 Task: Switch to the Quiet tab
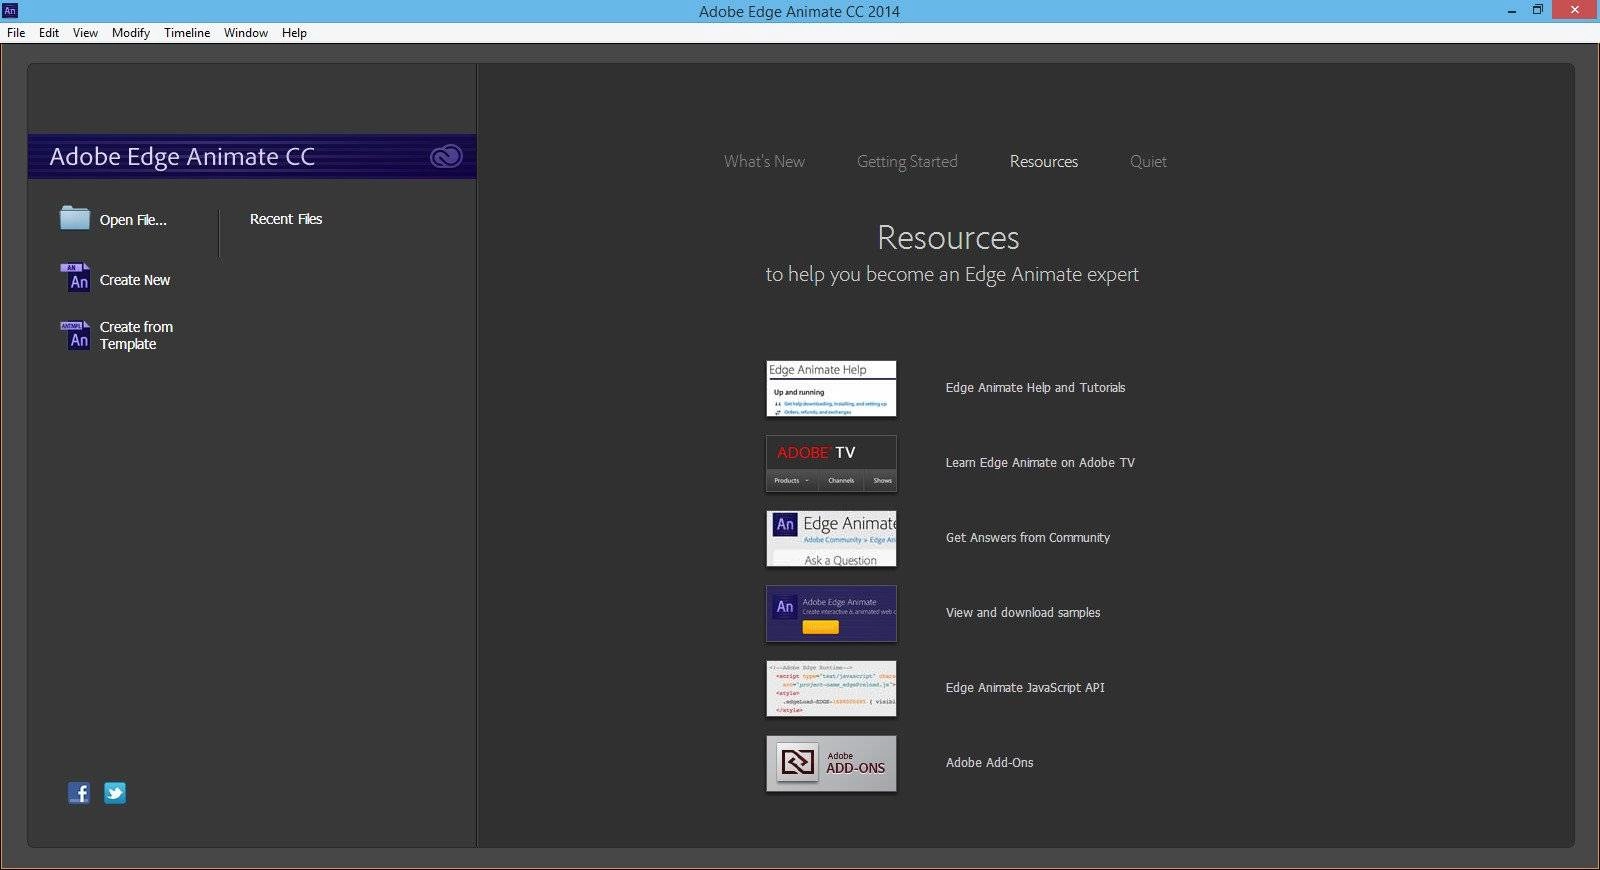(1148, 161)
